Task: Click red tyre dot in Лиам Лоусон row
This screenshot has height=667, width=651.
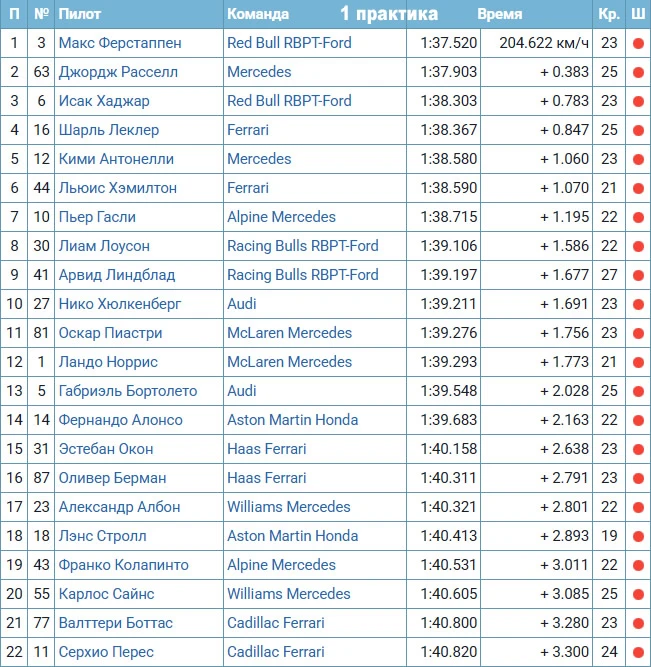Action: [x=638, y=246]
